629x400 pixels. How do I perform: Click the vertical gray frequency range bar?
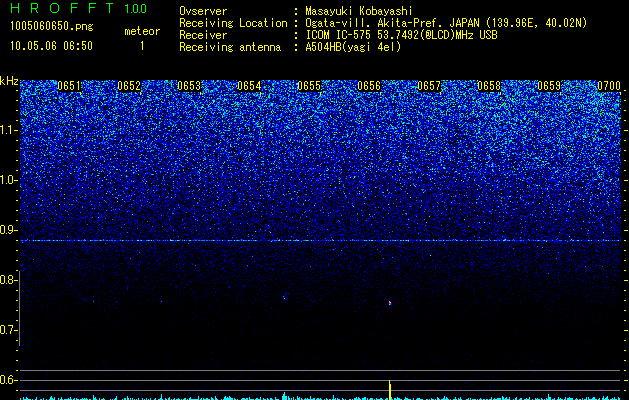(19, 308)
